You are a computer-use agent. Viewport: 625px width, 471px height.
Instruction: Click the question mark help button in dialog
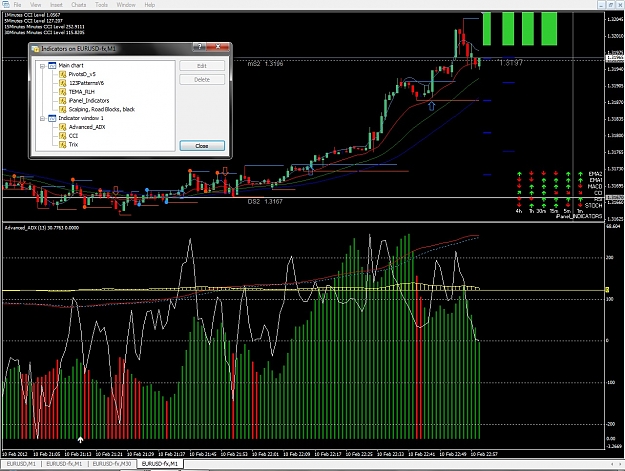tap(199, 47)
